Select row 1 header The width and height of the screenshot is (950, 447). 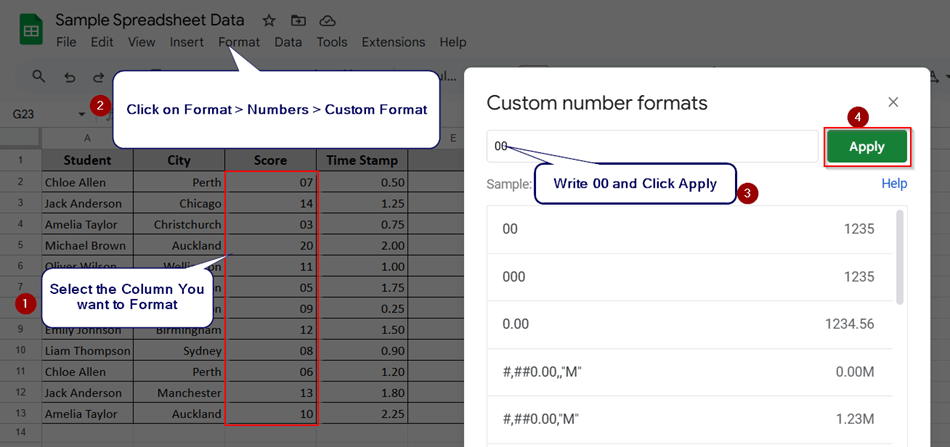tap(21, 161)
